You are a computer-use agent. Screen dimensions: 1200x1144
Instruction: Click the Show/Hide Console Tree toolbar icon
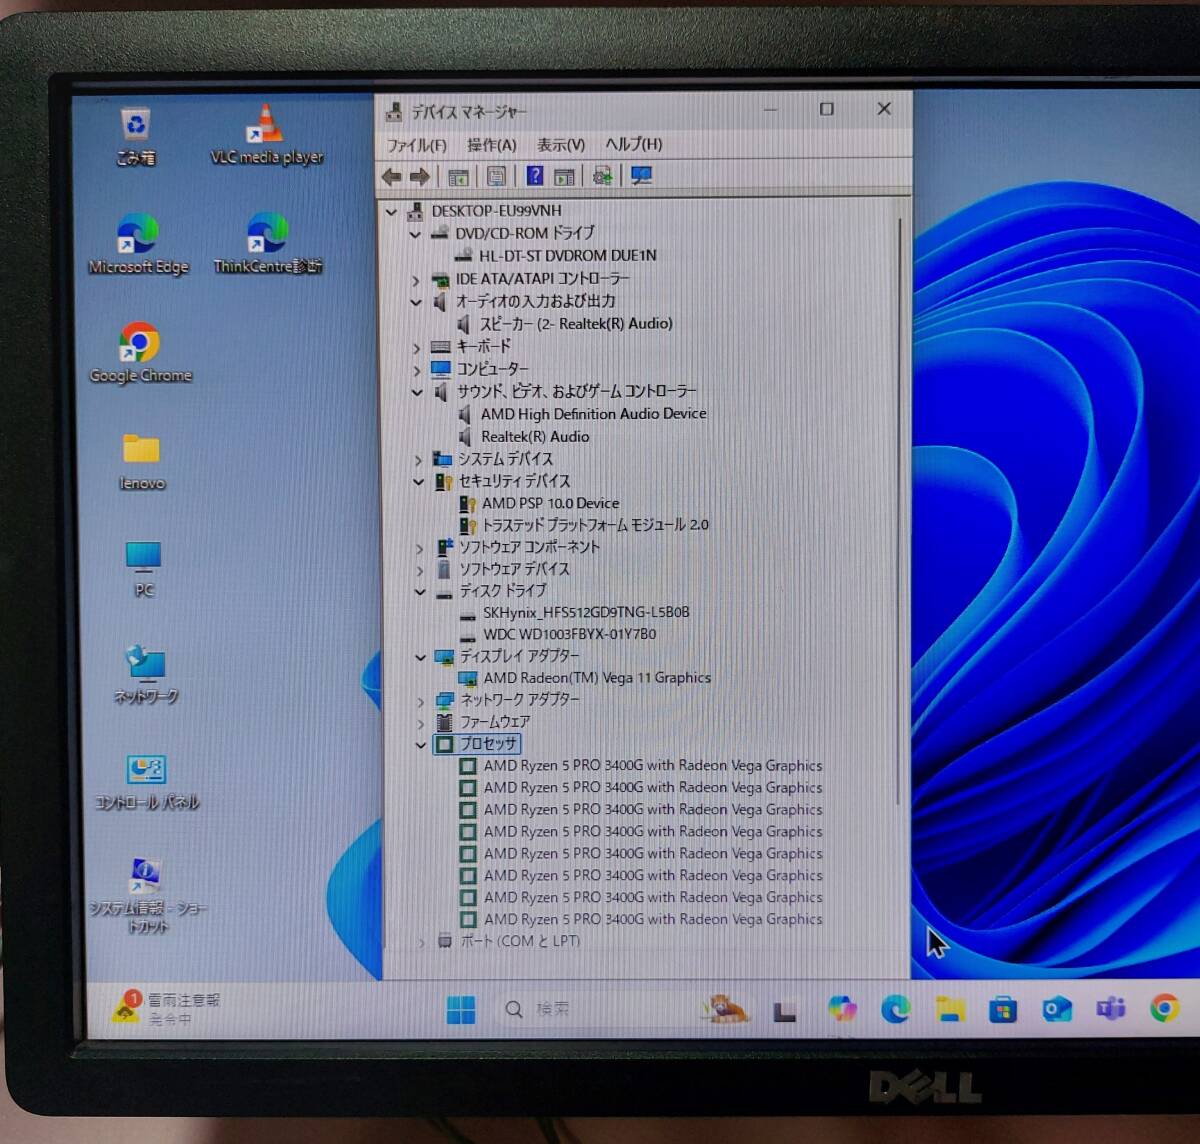click(458, 177)
